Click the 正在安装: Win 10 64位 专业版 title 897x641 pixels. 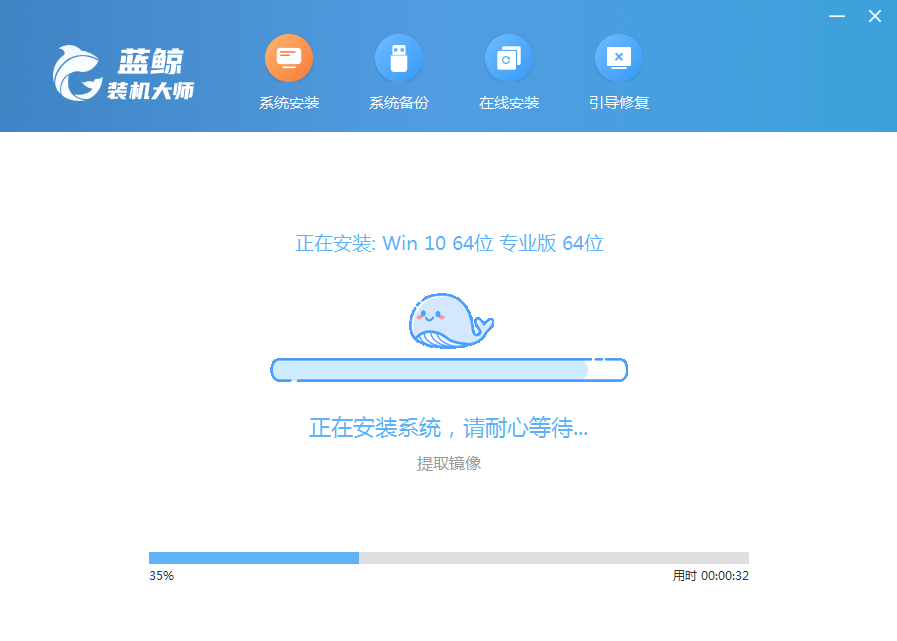pos(449,243)
